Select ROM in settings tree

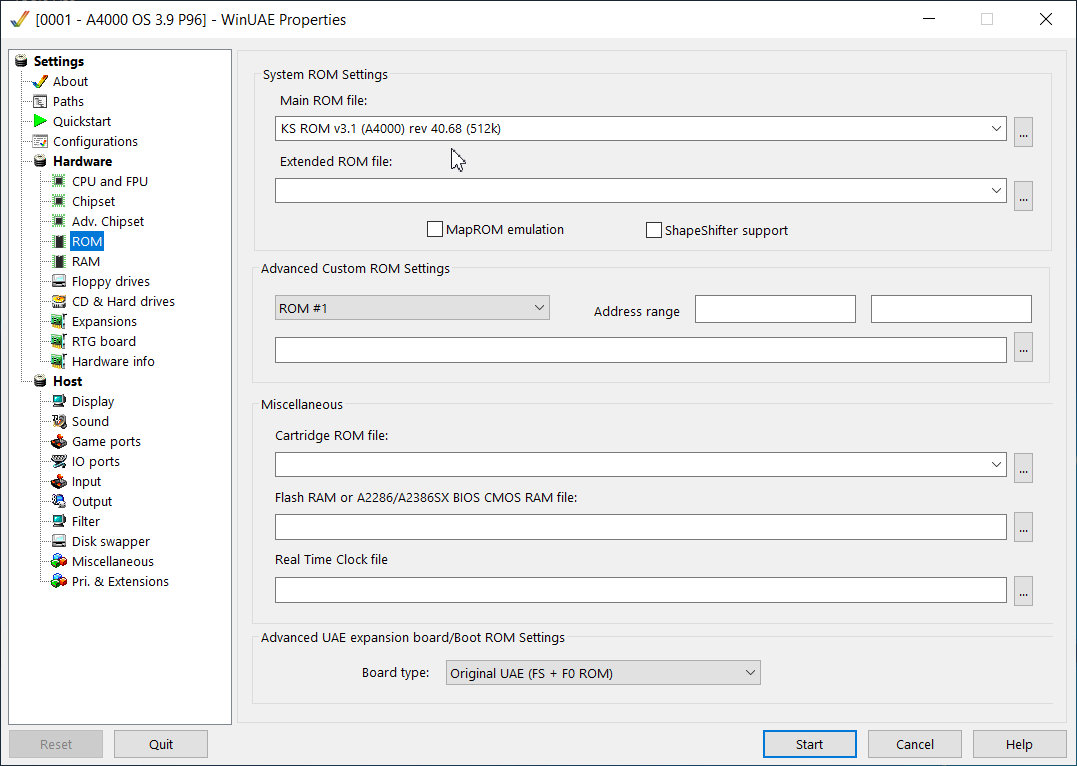click(87, 241)
